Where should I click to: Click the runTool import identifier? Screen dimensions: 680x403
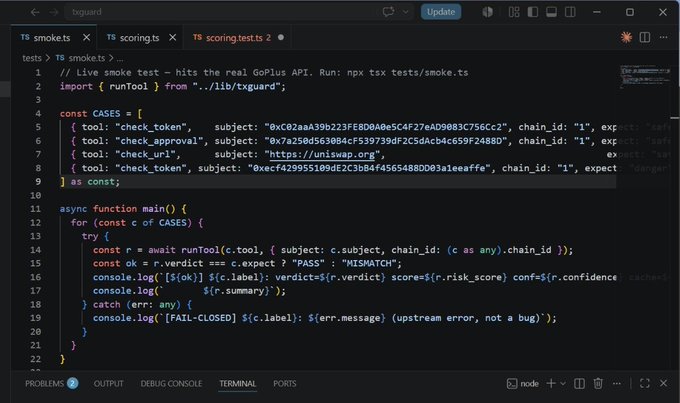pos(128,86)
